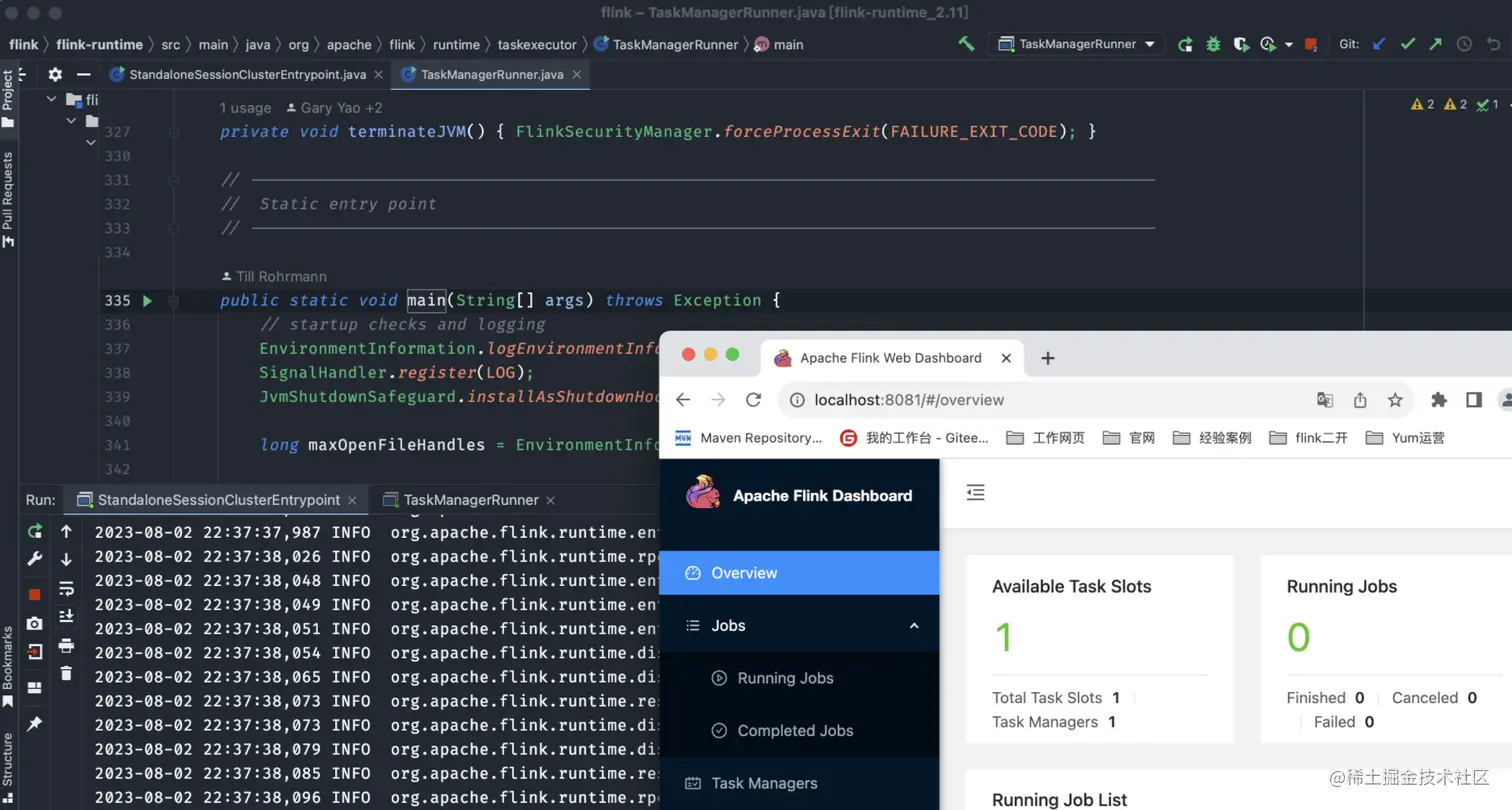Switch to StandaloneSessionClusterEntrypoint Run tab
Screen dimensions: 1512x810
(x=218, y=500)
